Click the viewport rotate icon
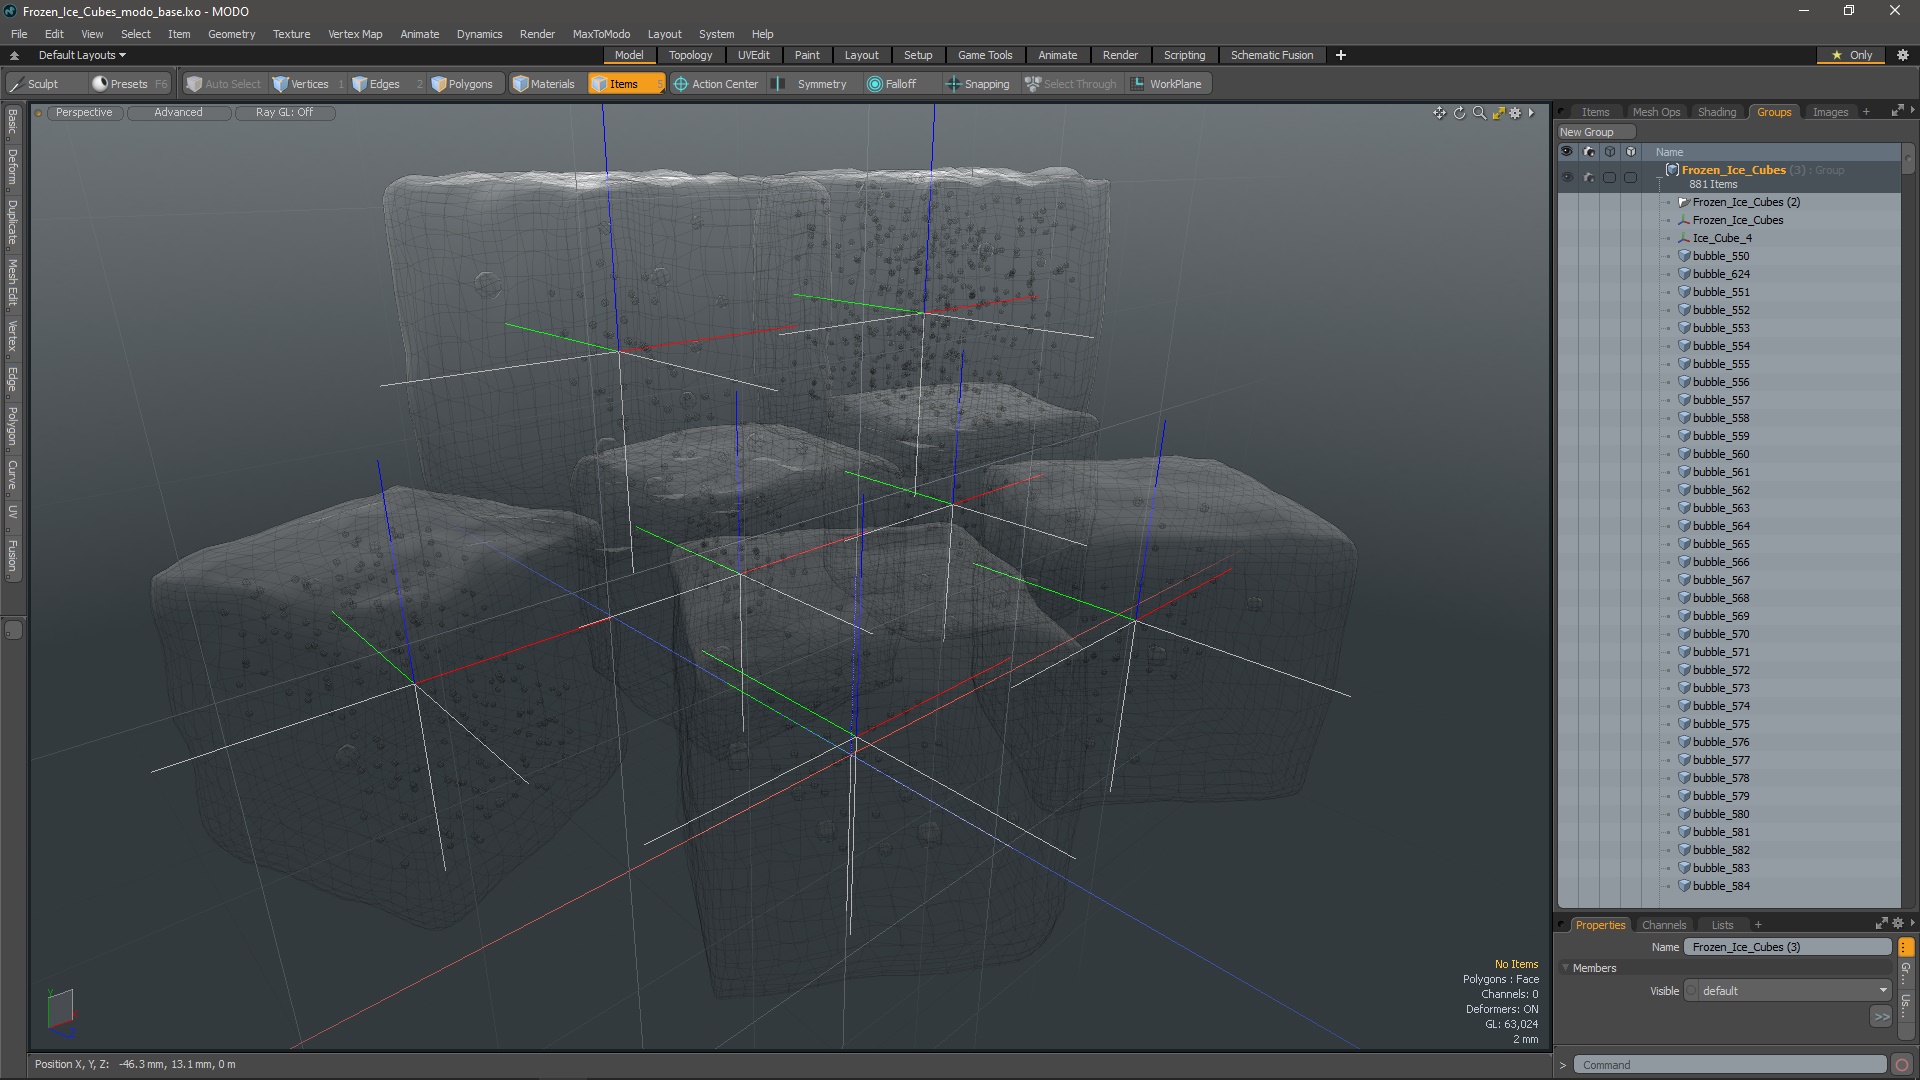 click(x=1459, y=113)
